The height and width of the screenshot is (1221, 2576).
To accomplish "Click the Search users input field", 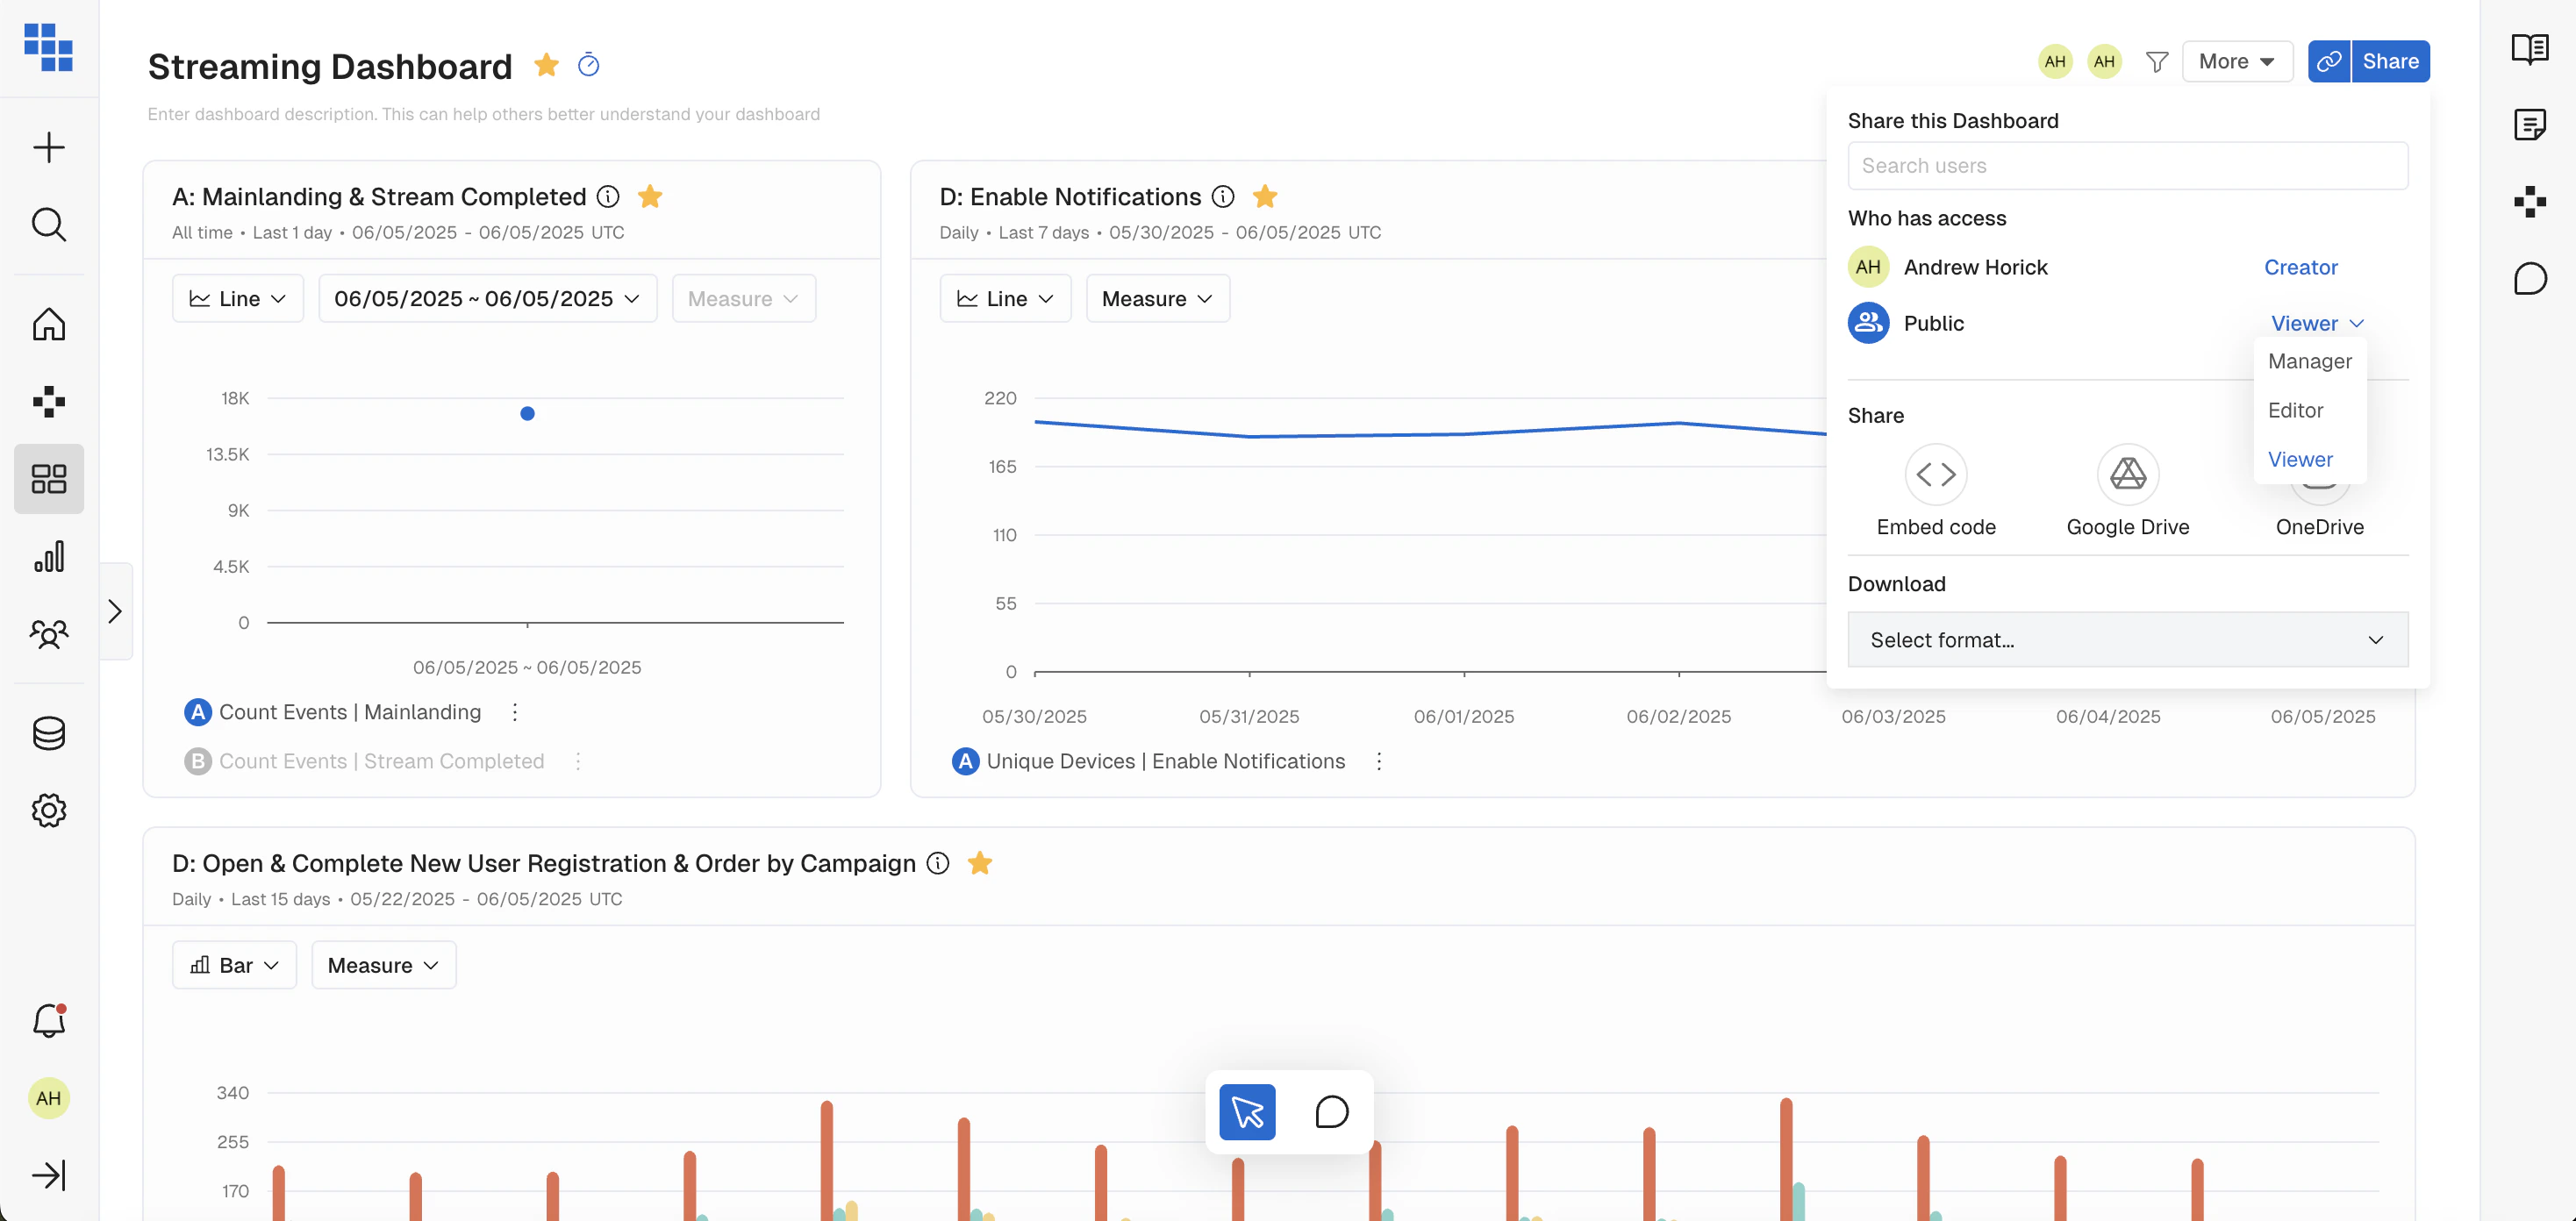I will (x=2127, y=166).
